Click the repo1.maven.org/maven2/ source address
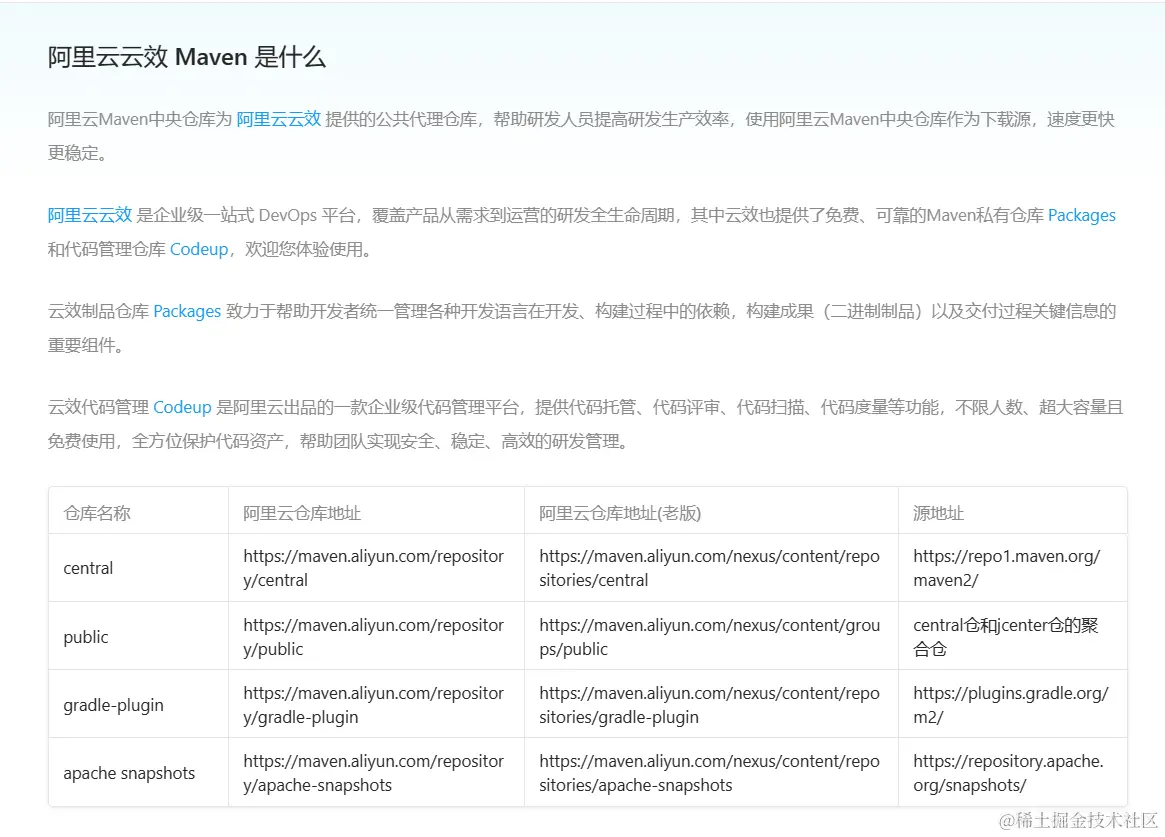 [x=1007, y=568]
